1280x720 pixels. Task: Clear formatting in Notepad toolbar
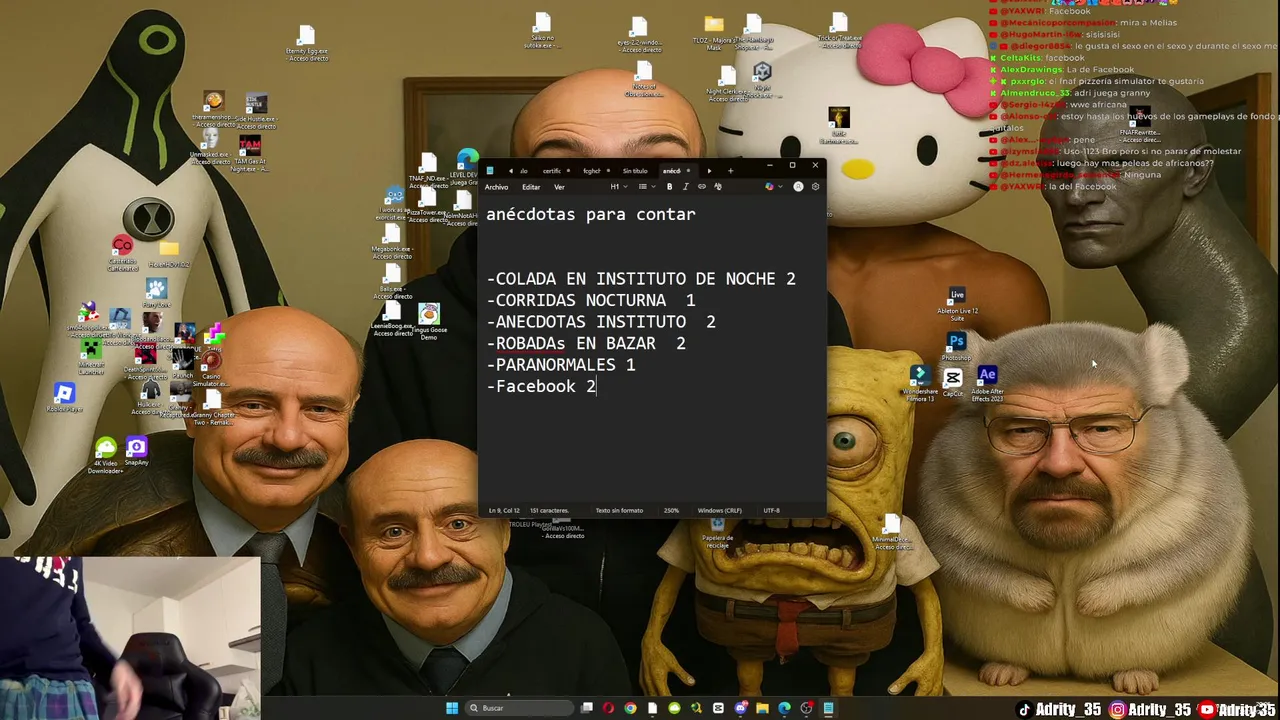[x=717, y=187]
